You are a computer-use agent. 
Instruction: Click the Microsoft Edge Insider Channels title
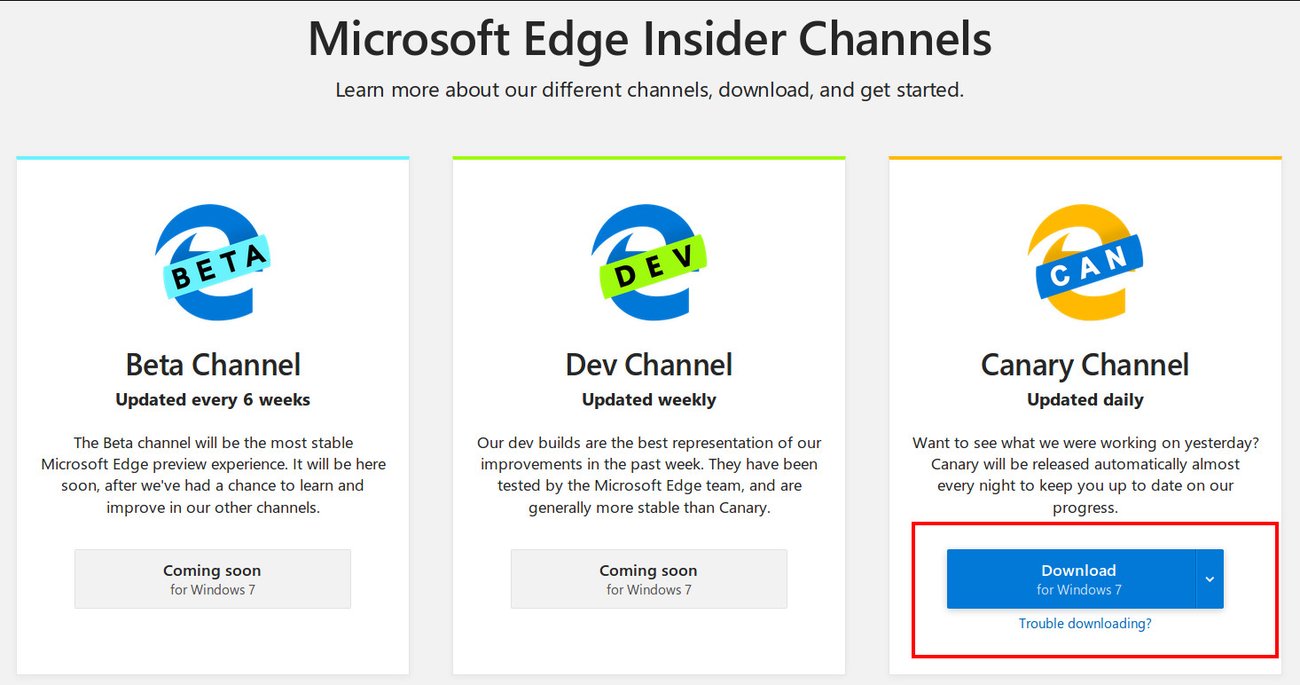[650, 40]
